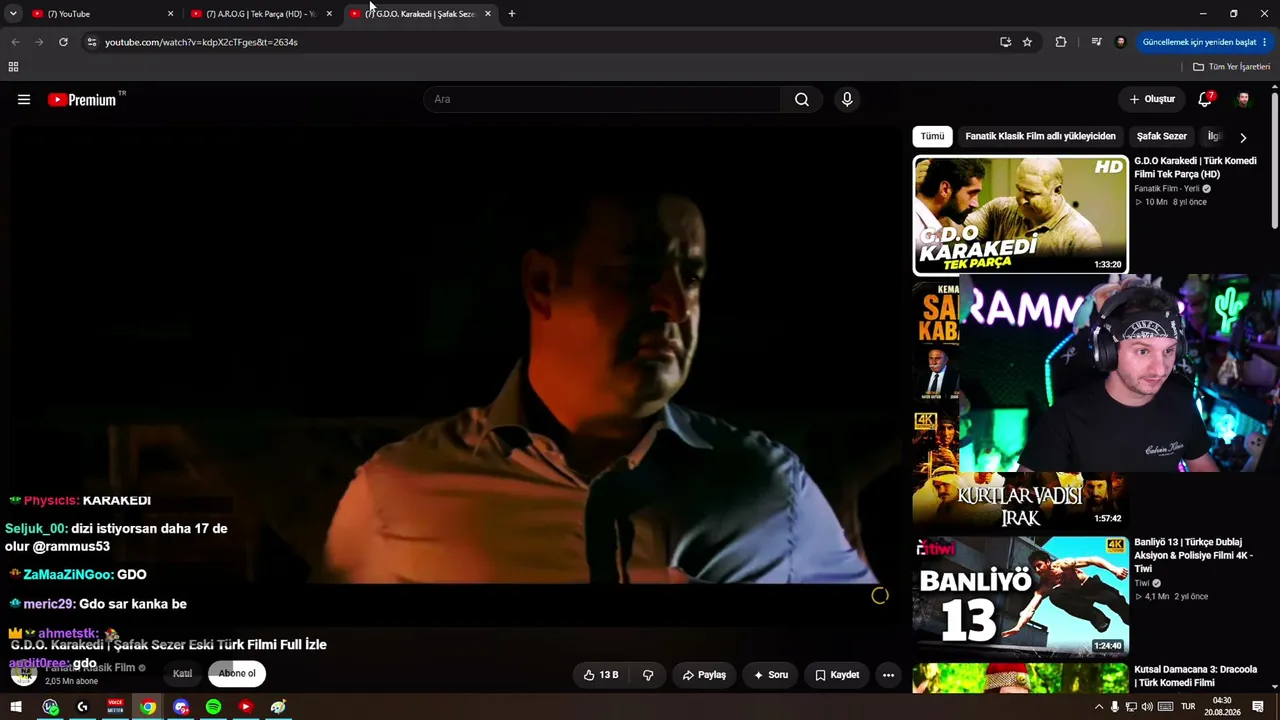Viewport: 1280px width, 720px height.
Task: Open the YouTube guide hamburger menu
Action: (x=24, y=99)
